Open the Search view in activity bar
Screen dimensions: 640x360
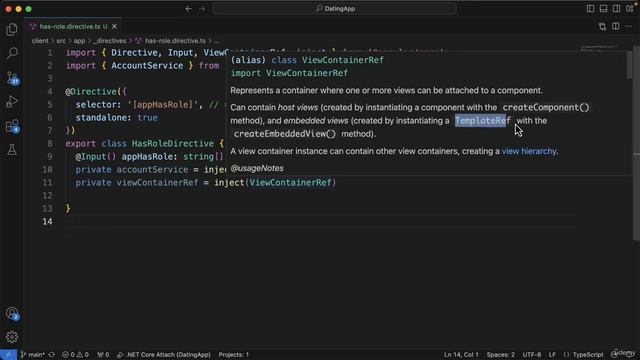coord(12,53)
